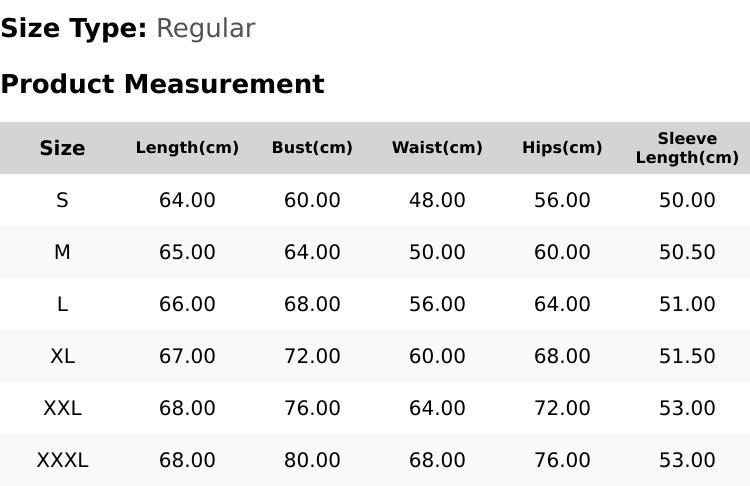The height and width of the screenshot is (486, 750).
Task: Click the Hips(cm) column header
Action: pyautogui.click(x=562, y=148)
